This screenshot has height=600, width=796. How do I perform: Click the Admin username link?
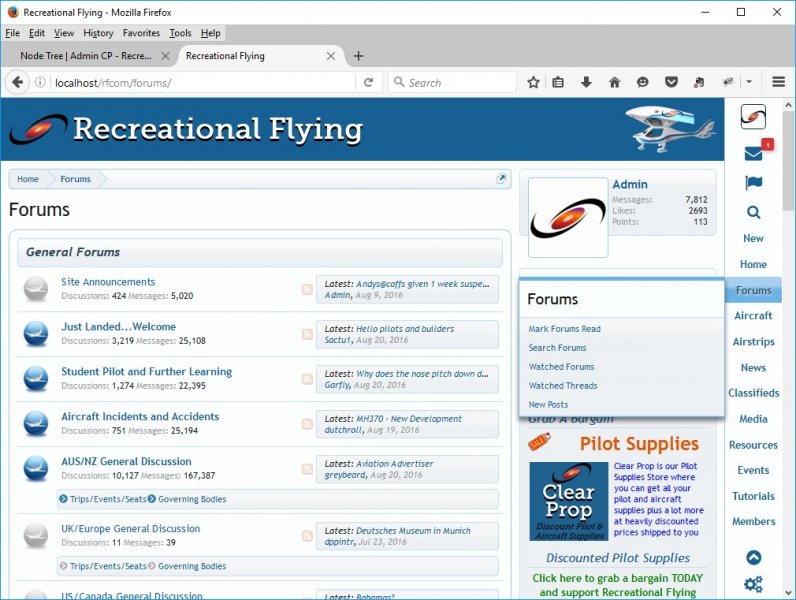tap(629, 184)
